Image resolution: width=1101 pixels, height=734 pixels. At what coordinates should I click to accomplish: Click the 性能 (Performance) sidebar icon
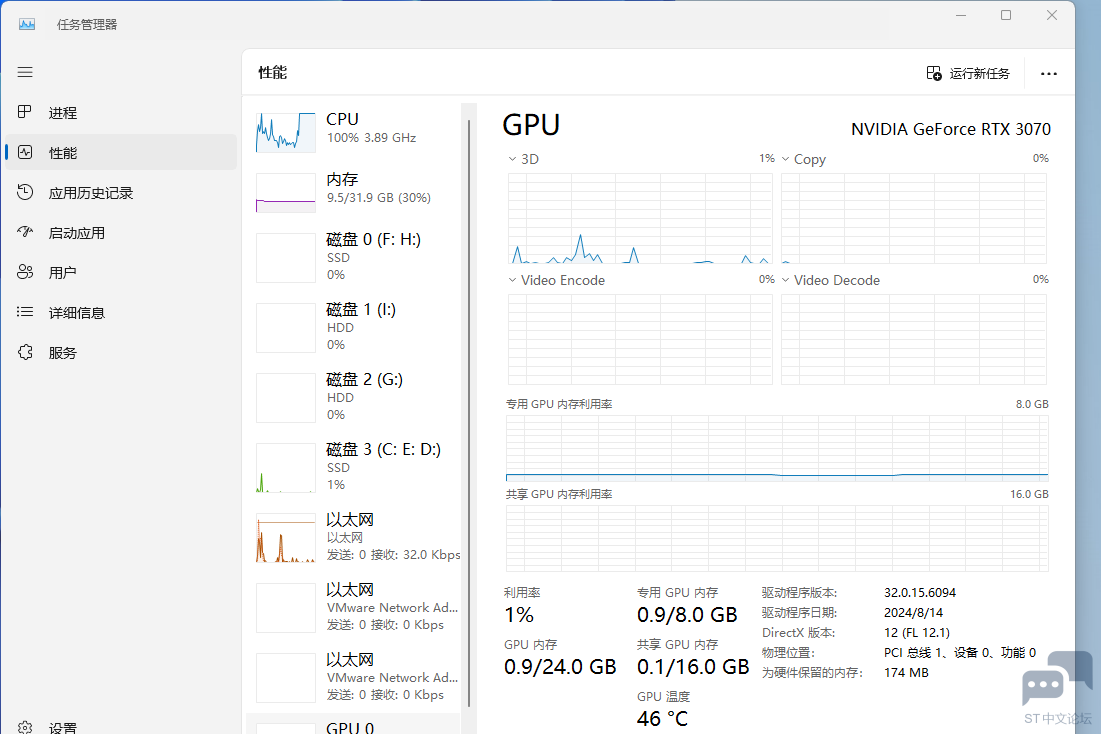[x=25, y=152]
